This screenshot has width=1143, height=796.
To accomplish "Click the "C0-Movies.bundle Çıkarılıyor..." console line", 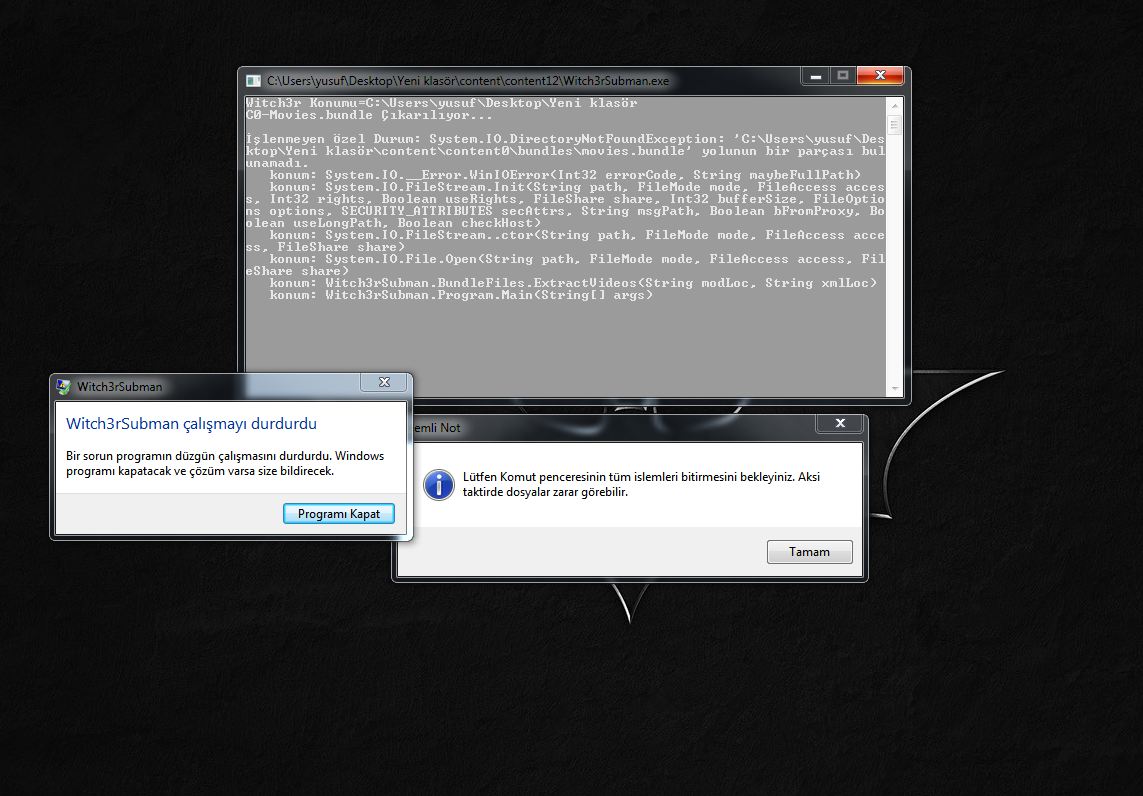I will pyautogui.click(x=369, y=115).
